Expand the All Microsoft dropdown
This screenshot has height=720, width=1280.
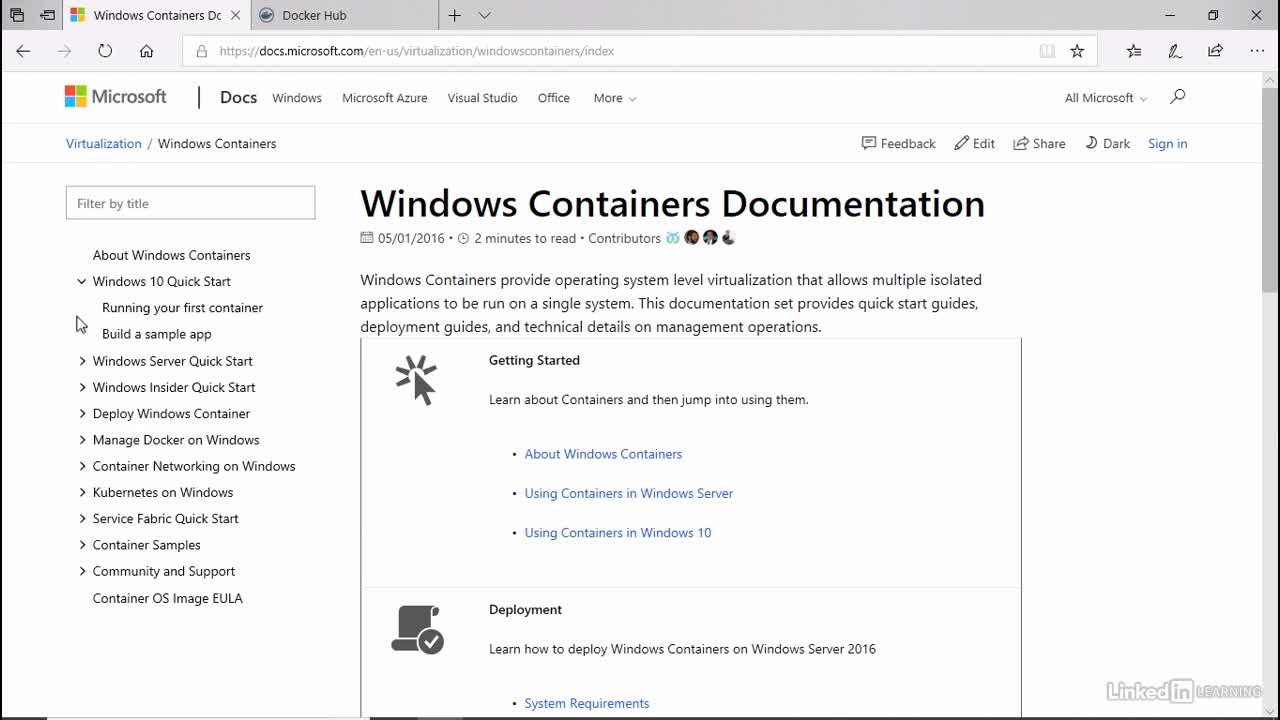(1106, 98)
